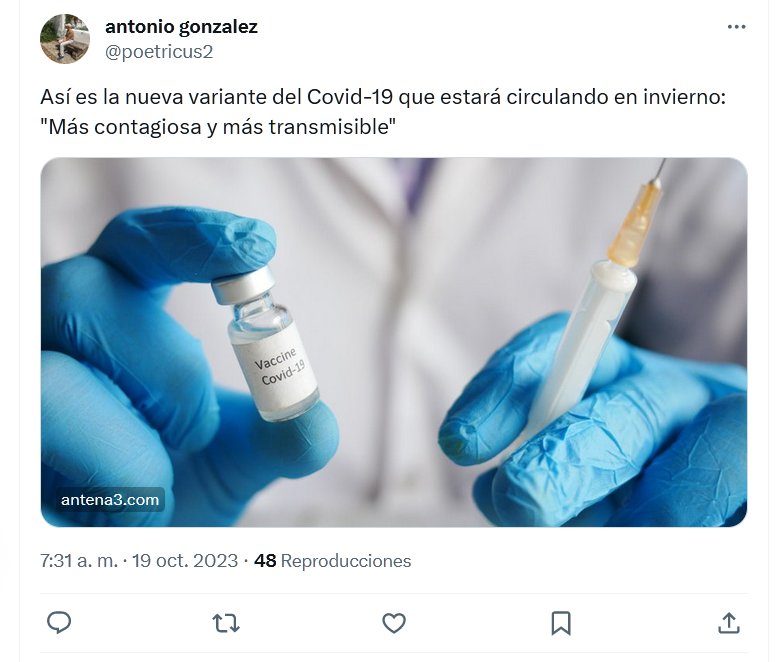
Task: Click the antena3.com source label
Action: [110, 500]
